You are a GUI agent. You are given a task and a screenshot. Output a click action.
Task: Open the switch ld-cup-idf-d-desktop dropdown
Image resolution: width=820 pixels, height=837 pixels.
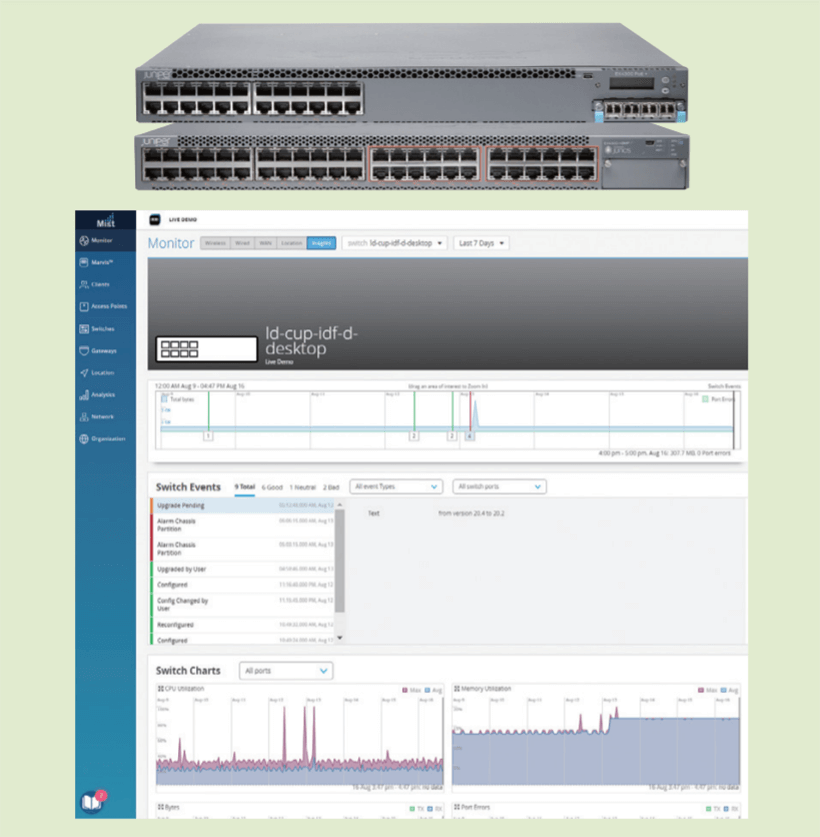tap(394, 243)
